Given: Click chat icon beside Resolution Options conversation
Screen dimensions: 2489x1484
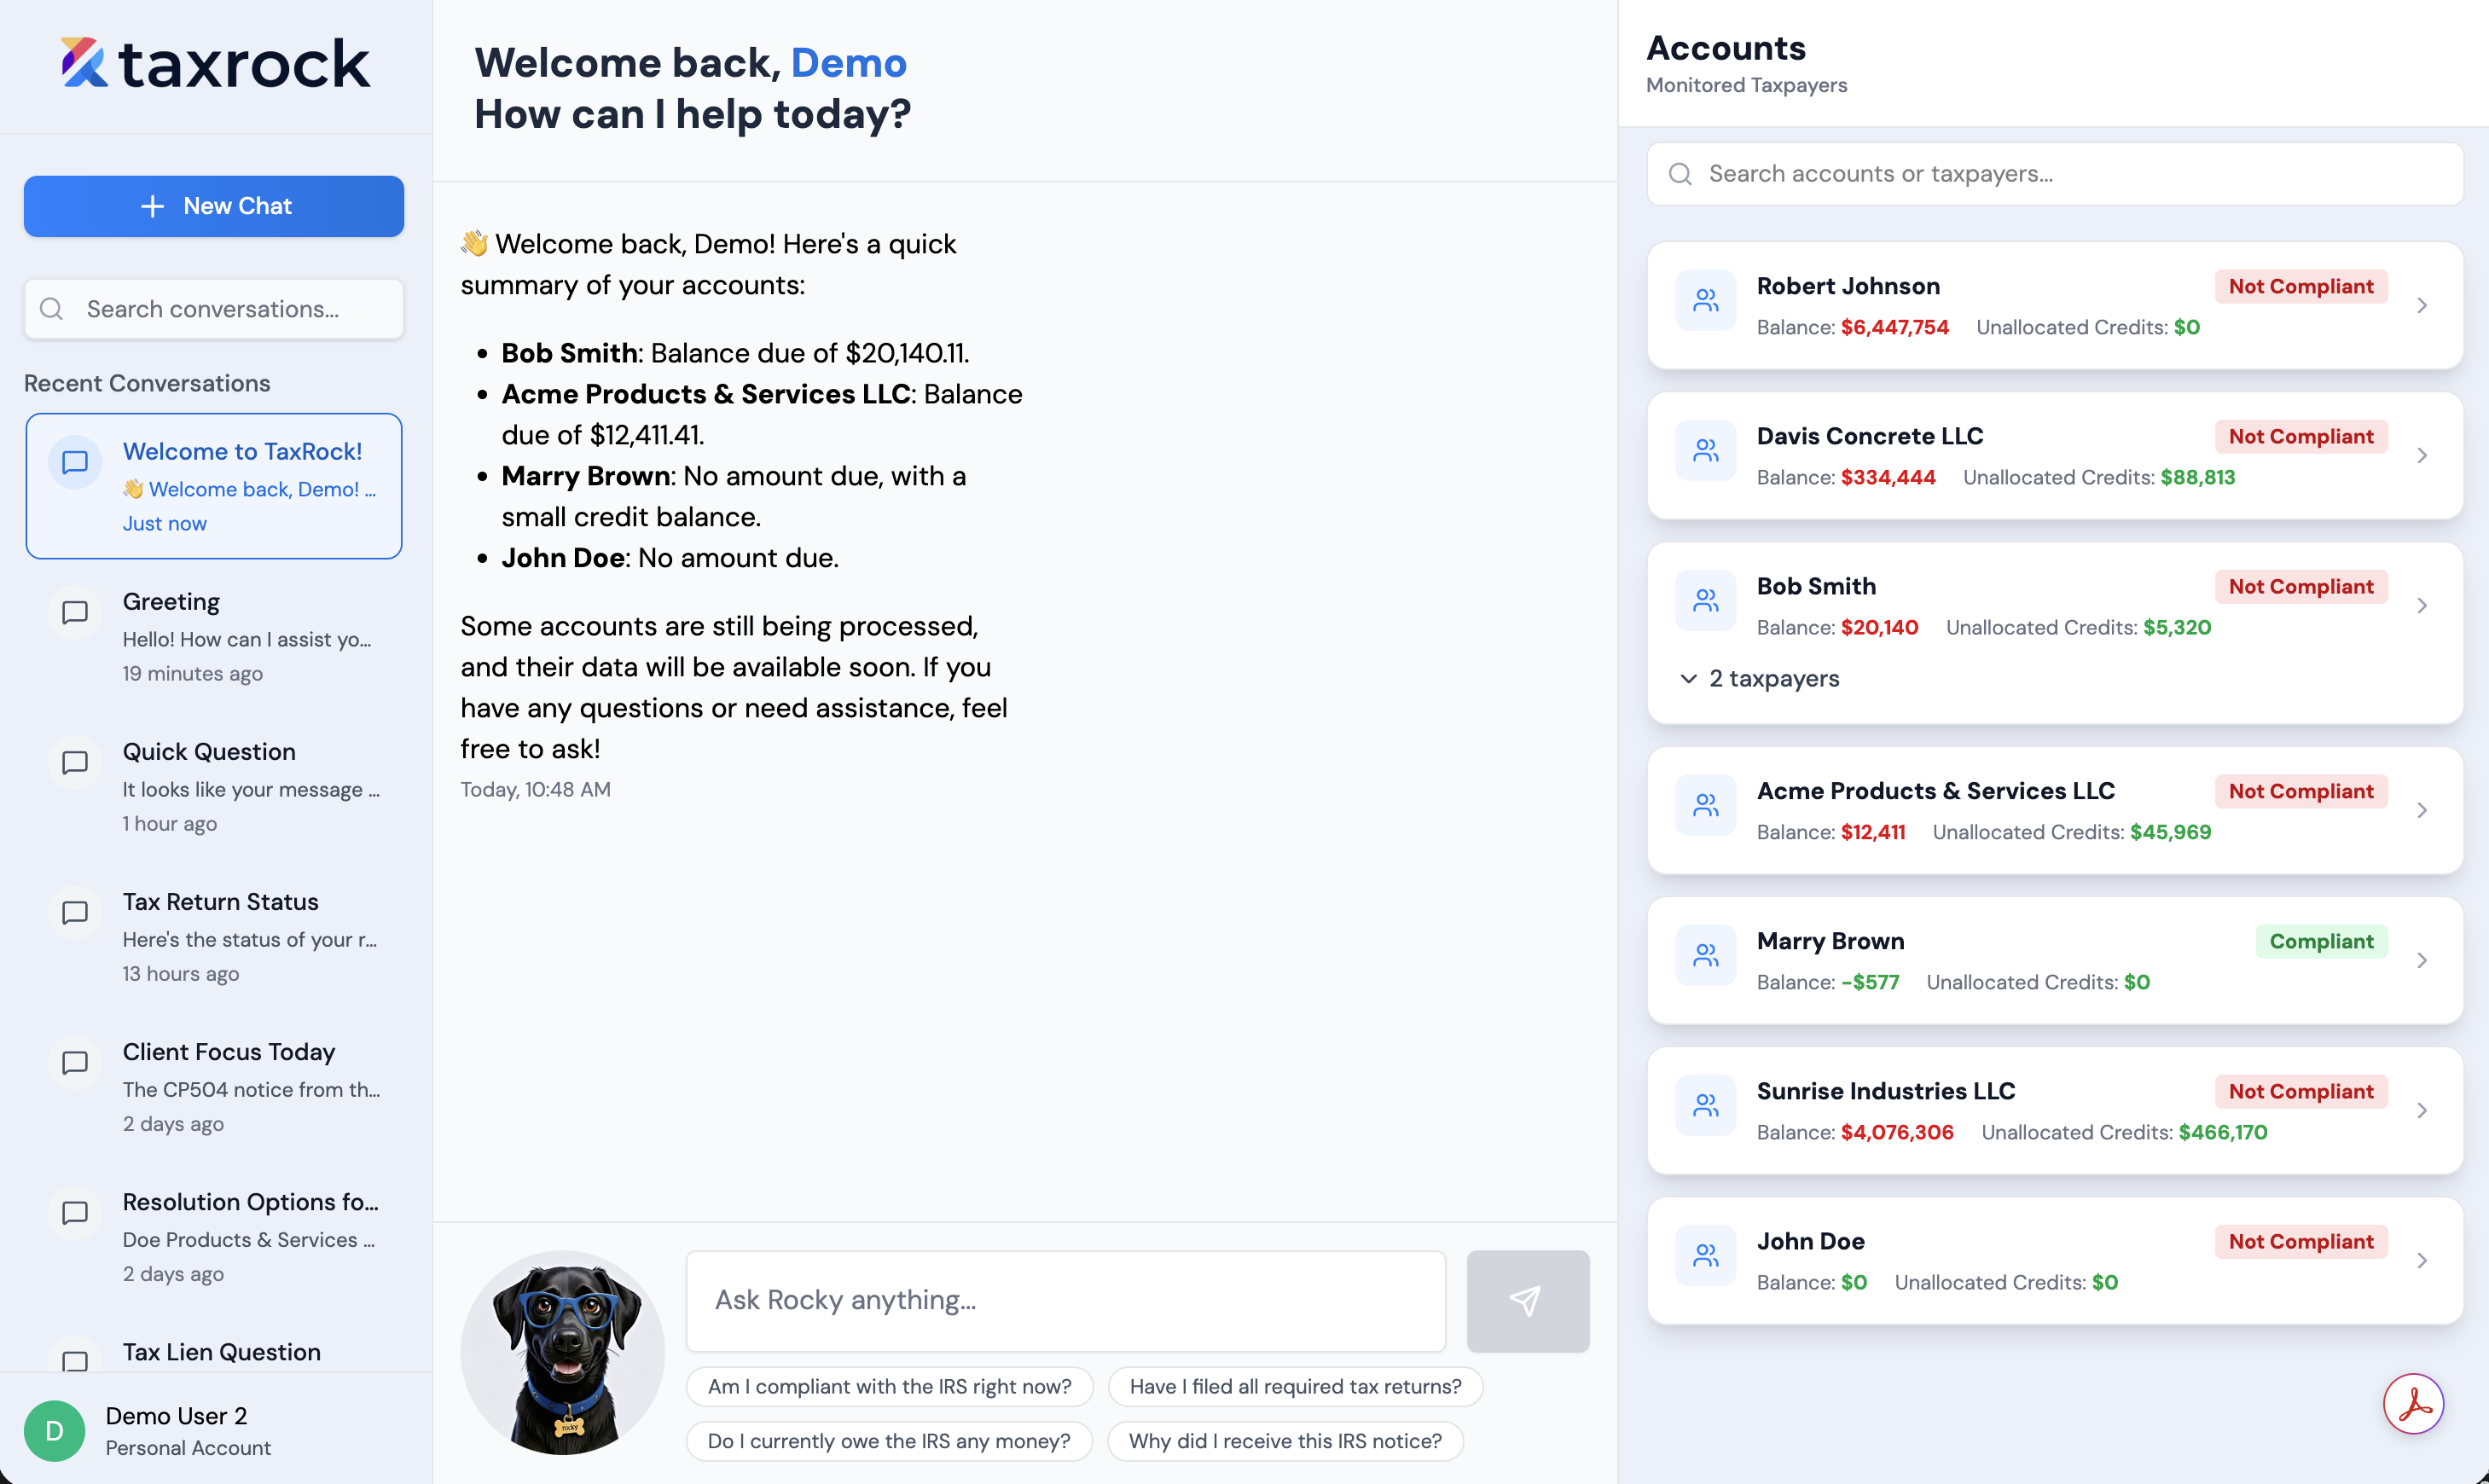Looking at the screenshot, I should 75,1213.
